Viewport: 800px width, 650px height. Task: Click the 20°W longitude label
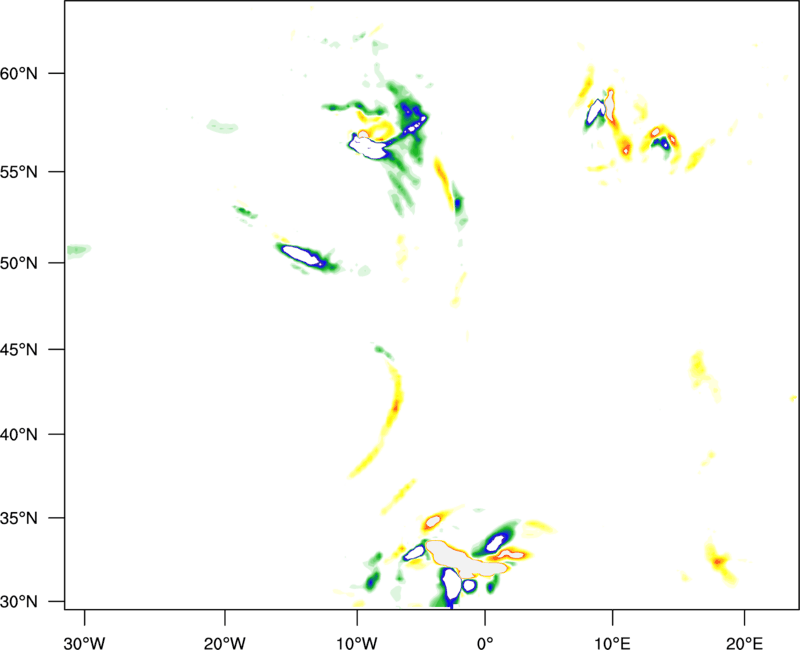tap(225, 643)
